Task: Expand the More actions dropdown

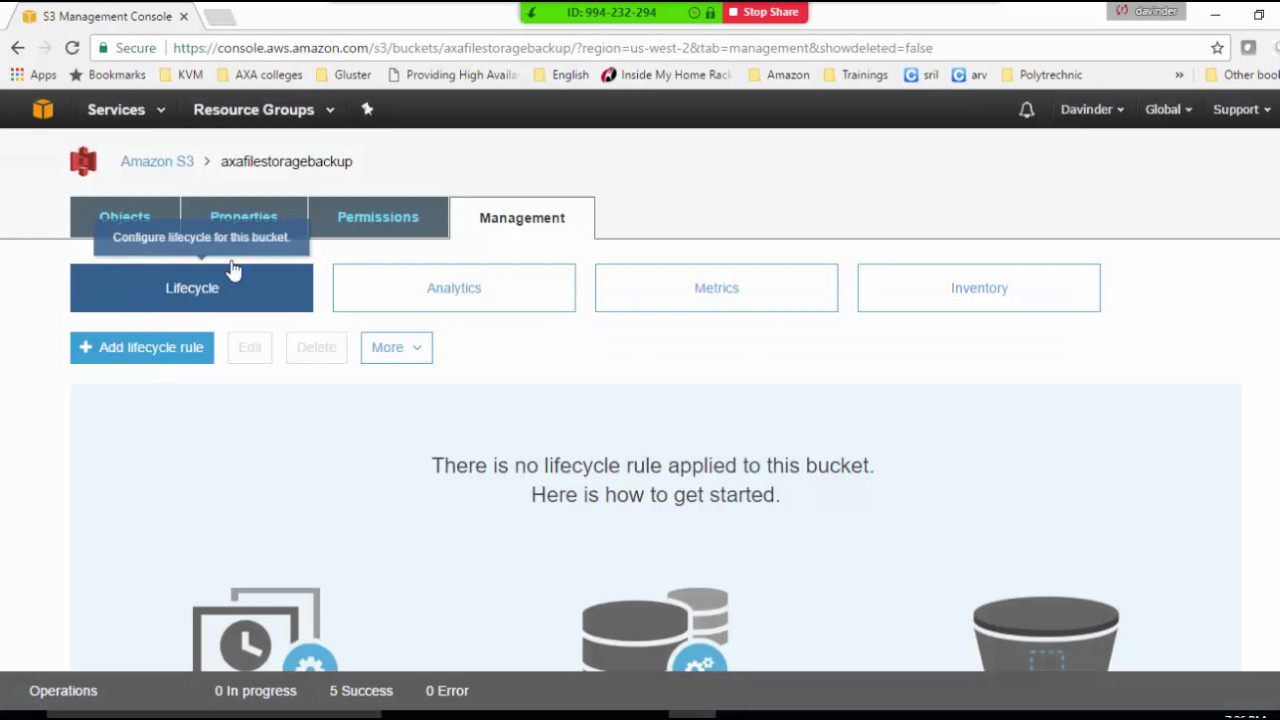Action: tap(396, 347)
